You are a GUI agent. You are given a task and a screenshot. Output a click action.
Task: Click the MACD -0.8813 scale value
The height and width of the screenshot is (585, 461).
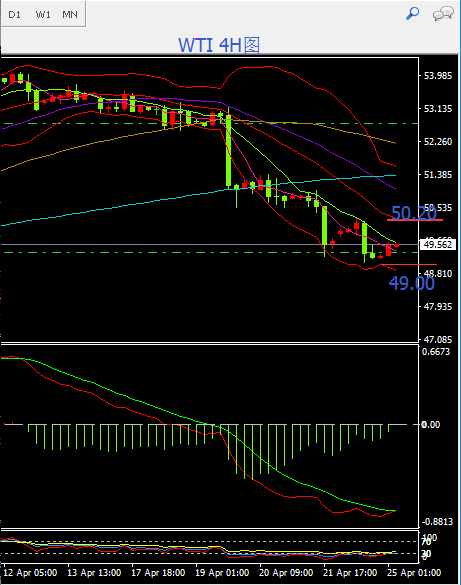(x=437, y=521)
